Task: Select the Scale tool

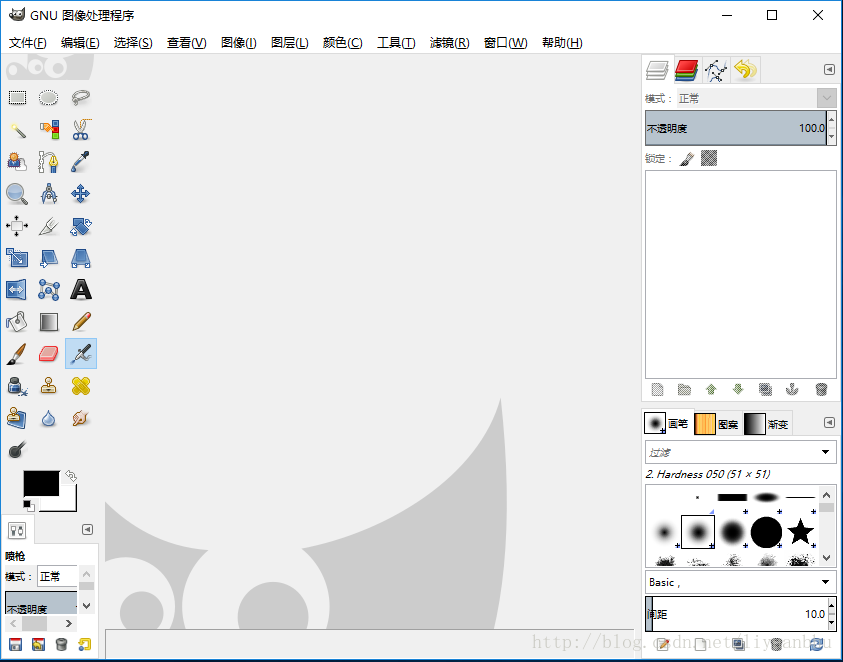Action: 17,258
